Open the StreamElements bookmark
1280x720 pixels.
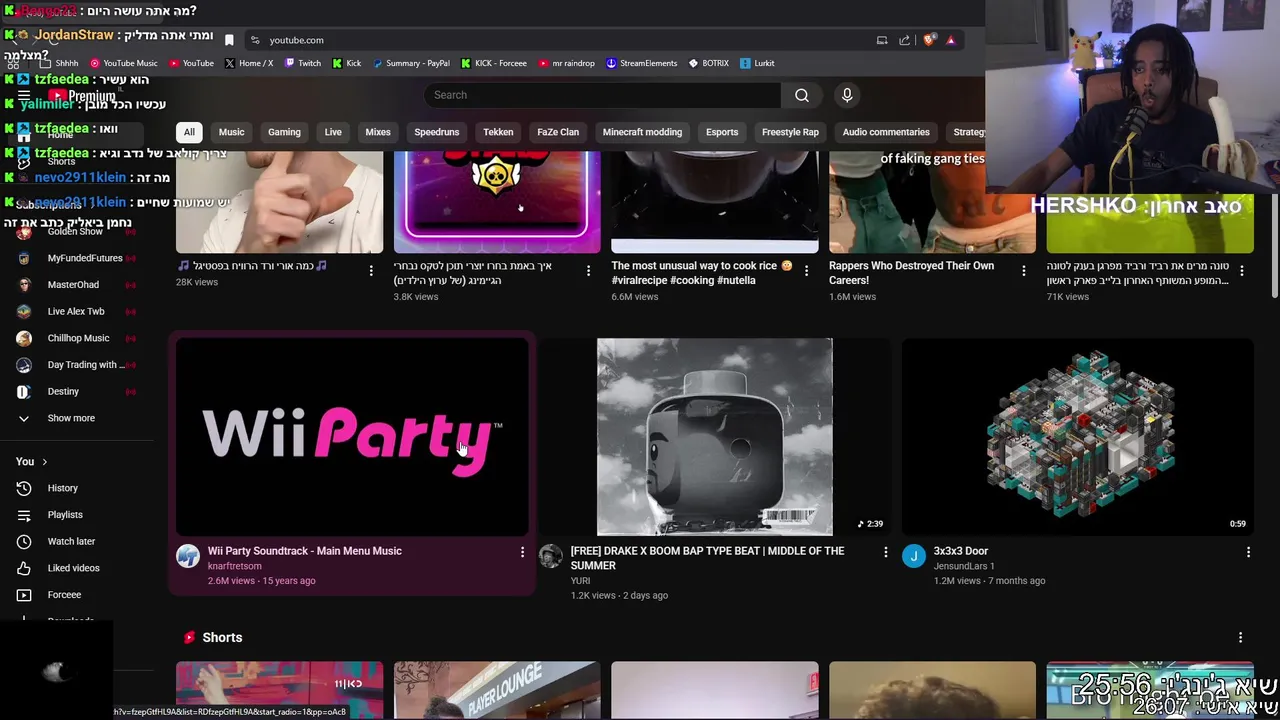641,63
